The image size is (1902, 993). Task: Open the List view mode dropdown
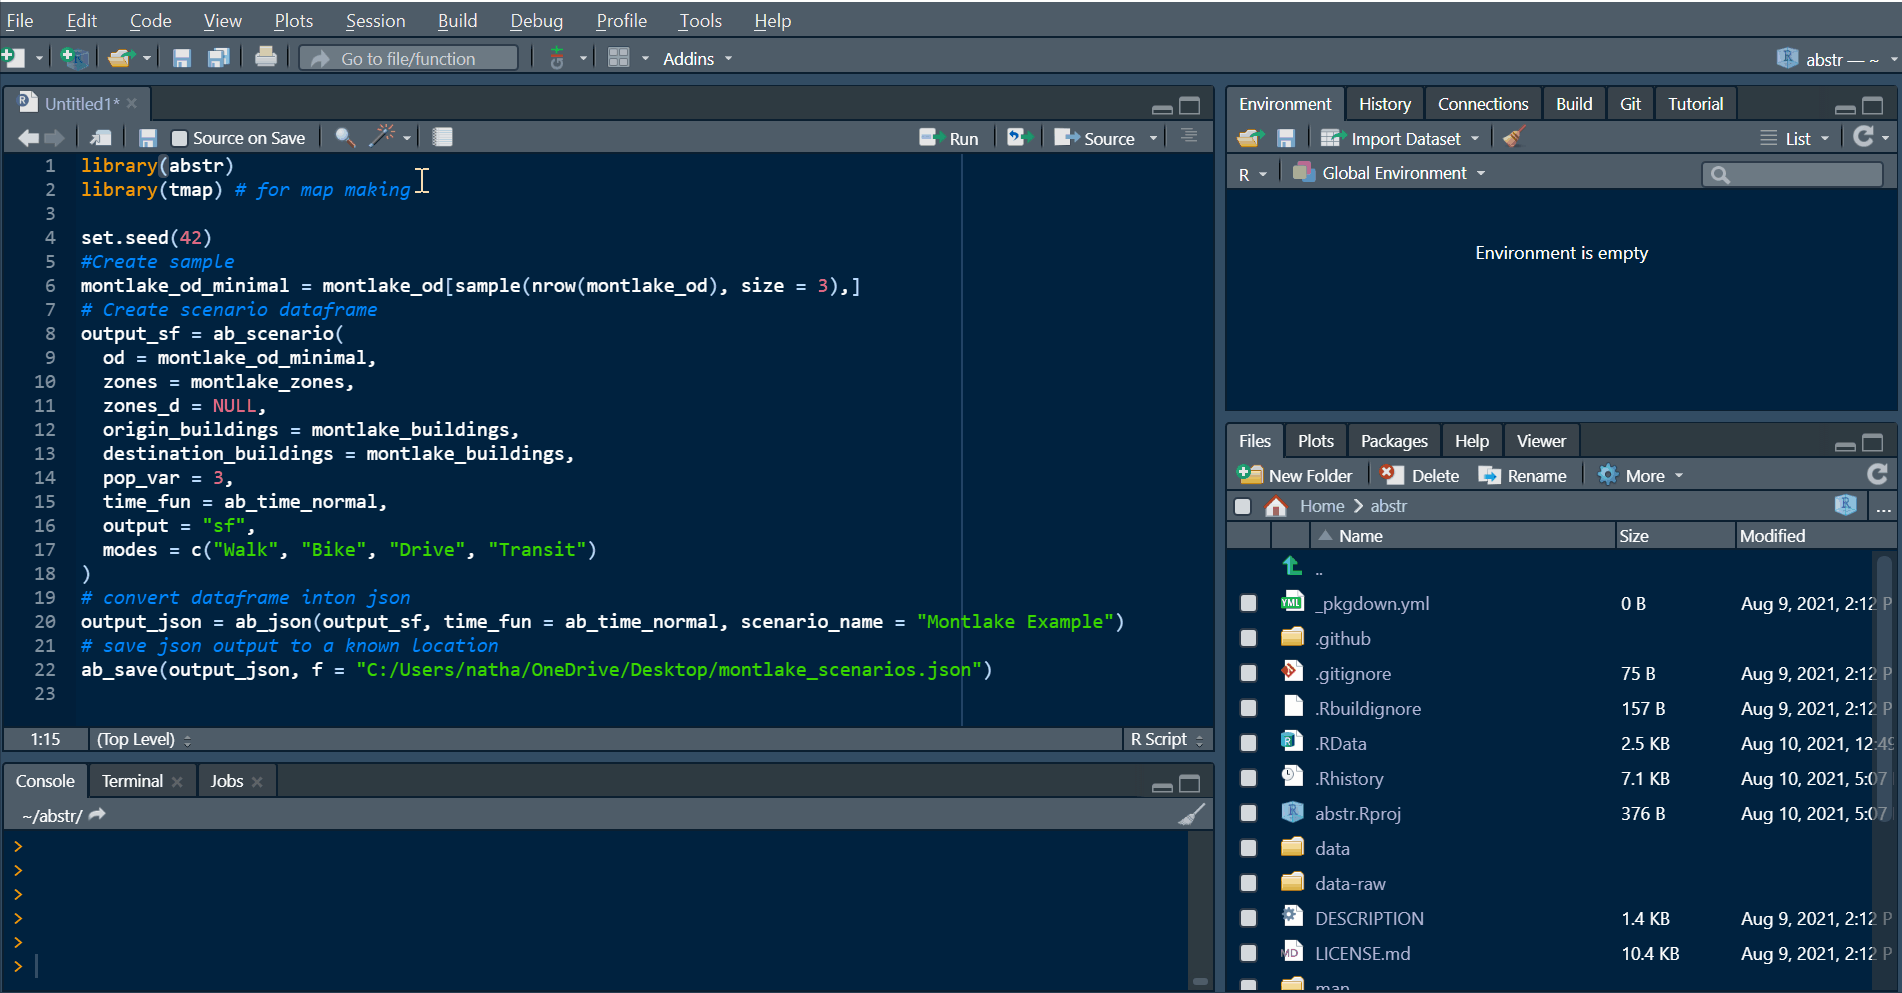(1796, 138)
